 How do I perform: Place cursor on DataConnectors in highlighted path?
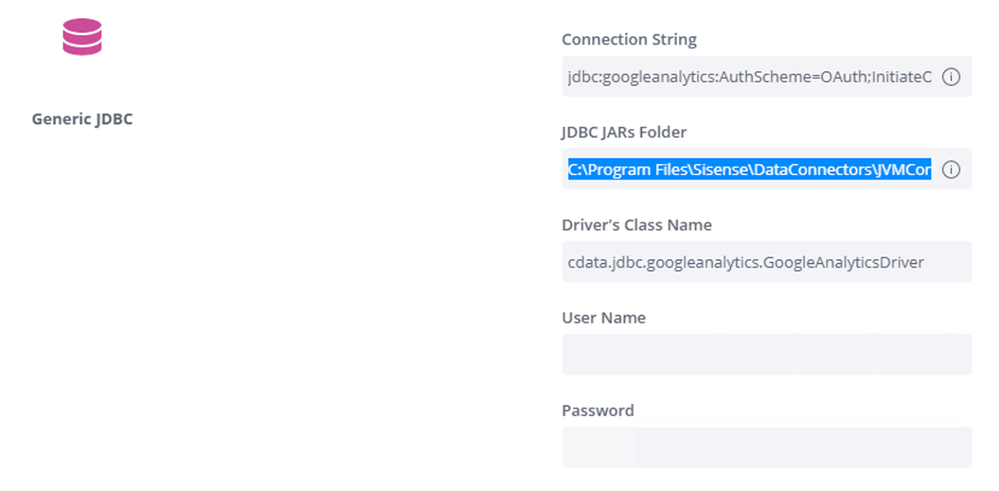(794, 170)
